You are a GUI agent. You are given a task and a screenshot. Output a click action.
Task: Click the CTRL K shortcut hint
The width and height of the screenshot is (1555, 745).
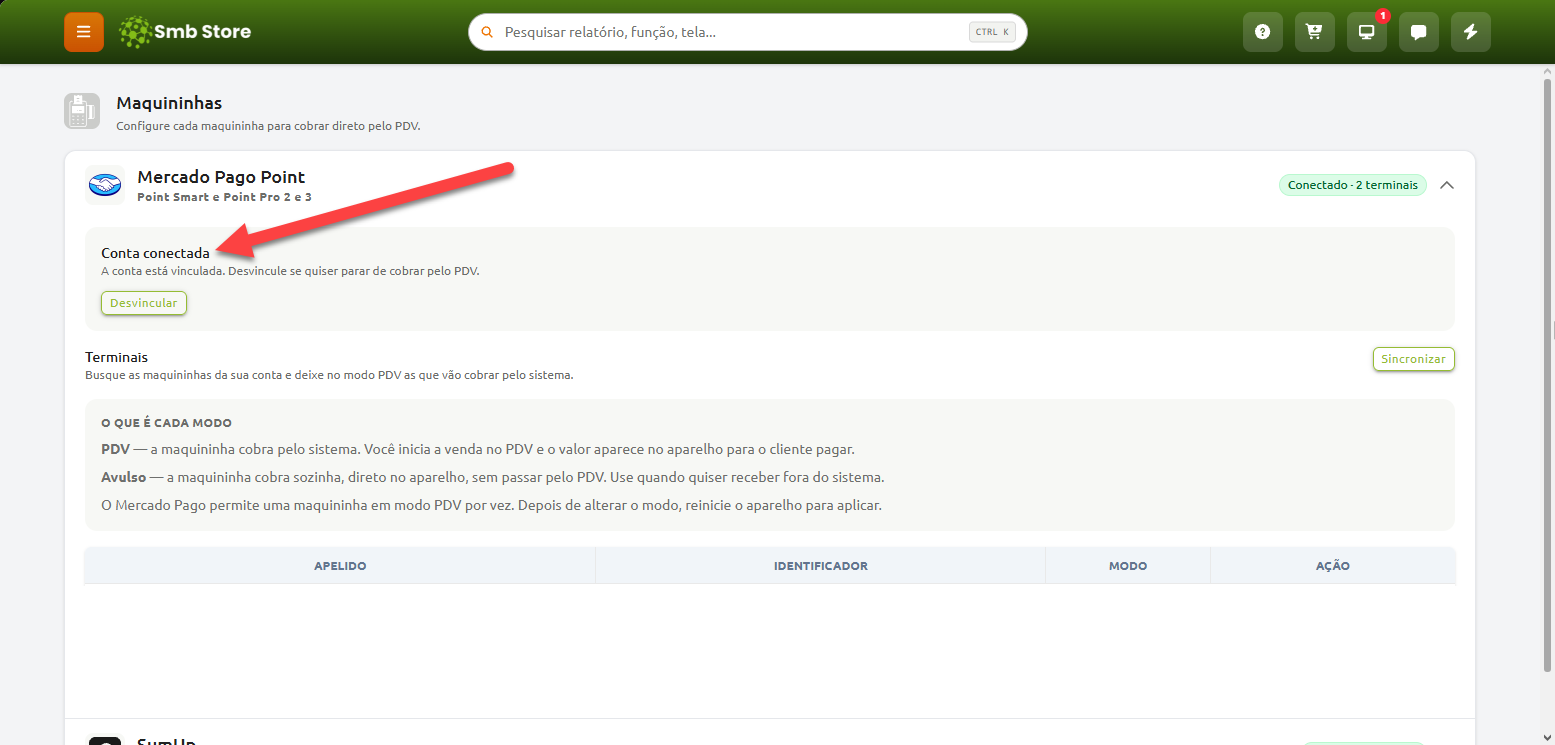pyautogui.click(x=992, y=32)
